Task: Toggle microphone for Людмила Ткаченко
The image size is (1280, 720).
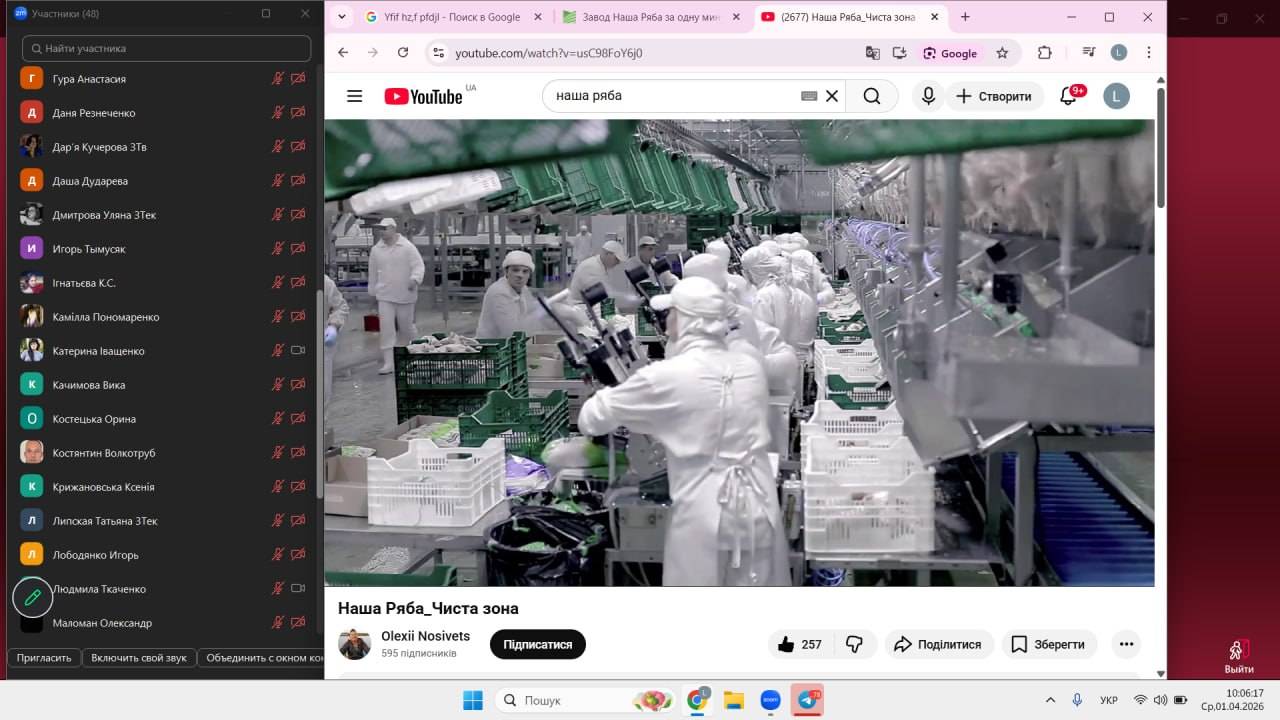Action: coord(278,589)
